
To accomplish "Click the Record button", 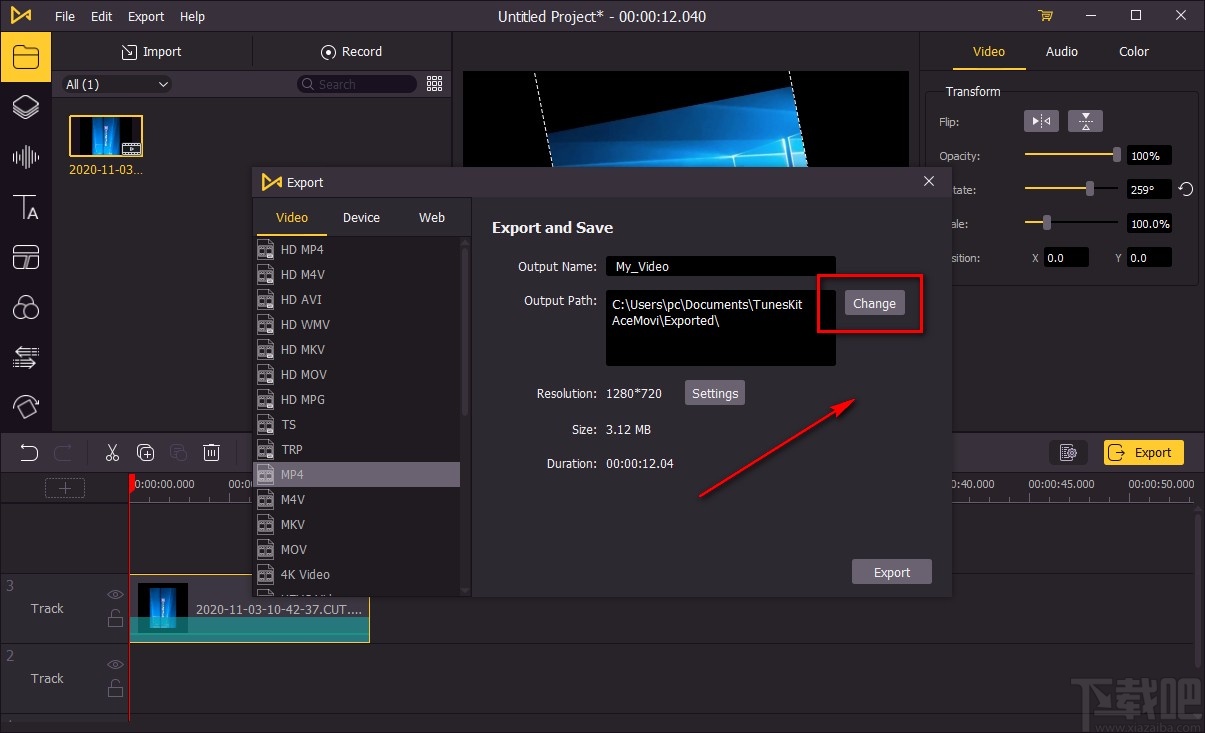I will (x=351, y=52).
